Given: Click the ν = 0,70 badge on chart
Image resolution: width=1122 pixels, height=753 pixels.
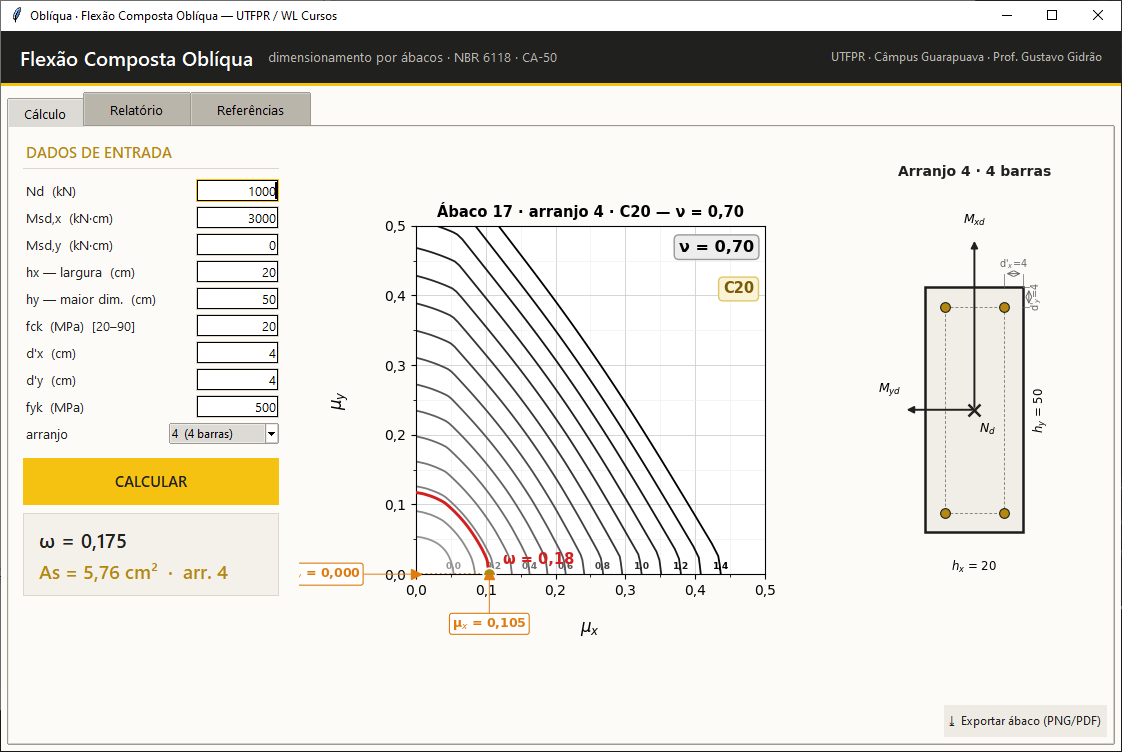Looking at the screenshot, I should [716, 247].
